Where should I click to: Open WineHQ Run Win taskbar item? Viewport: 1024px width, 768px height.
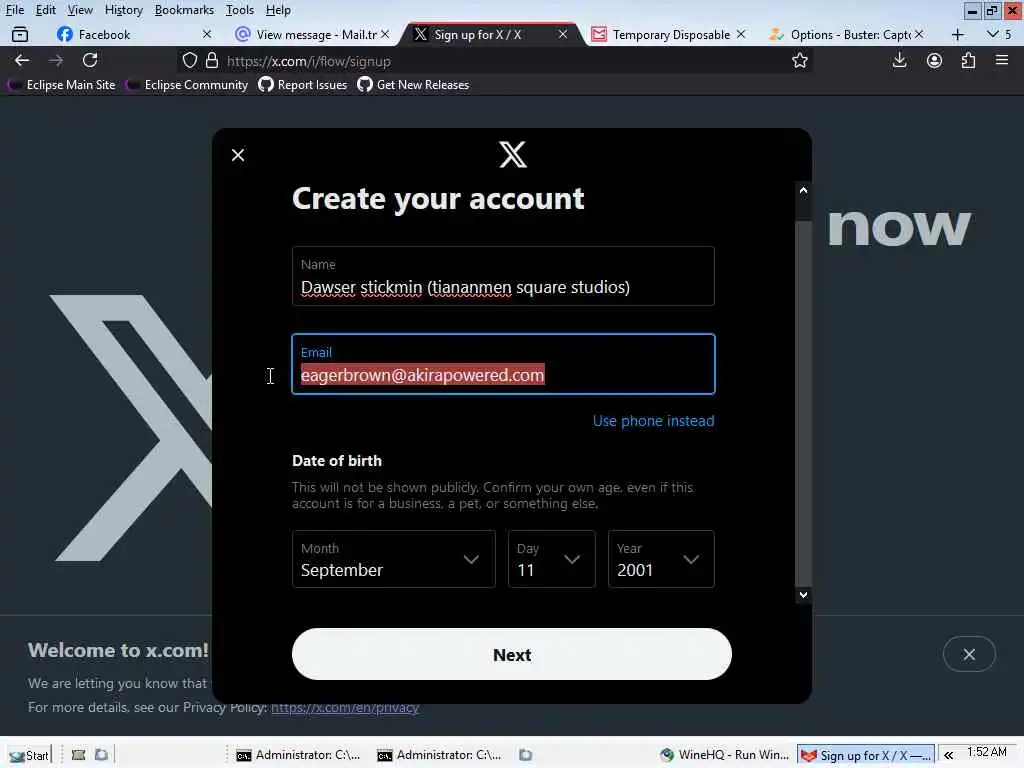pyautogui.click(x=724, y=755)
